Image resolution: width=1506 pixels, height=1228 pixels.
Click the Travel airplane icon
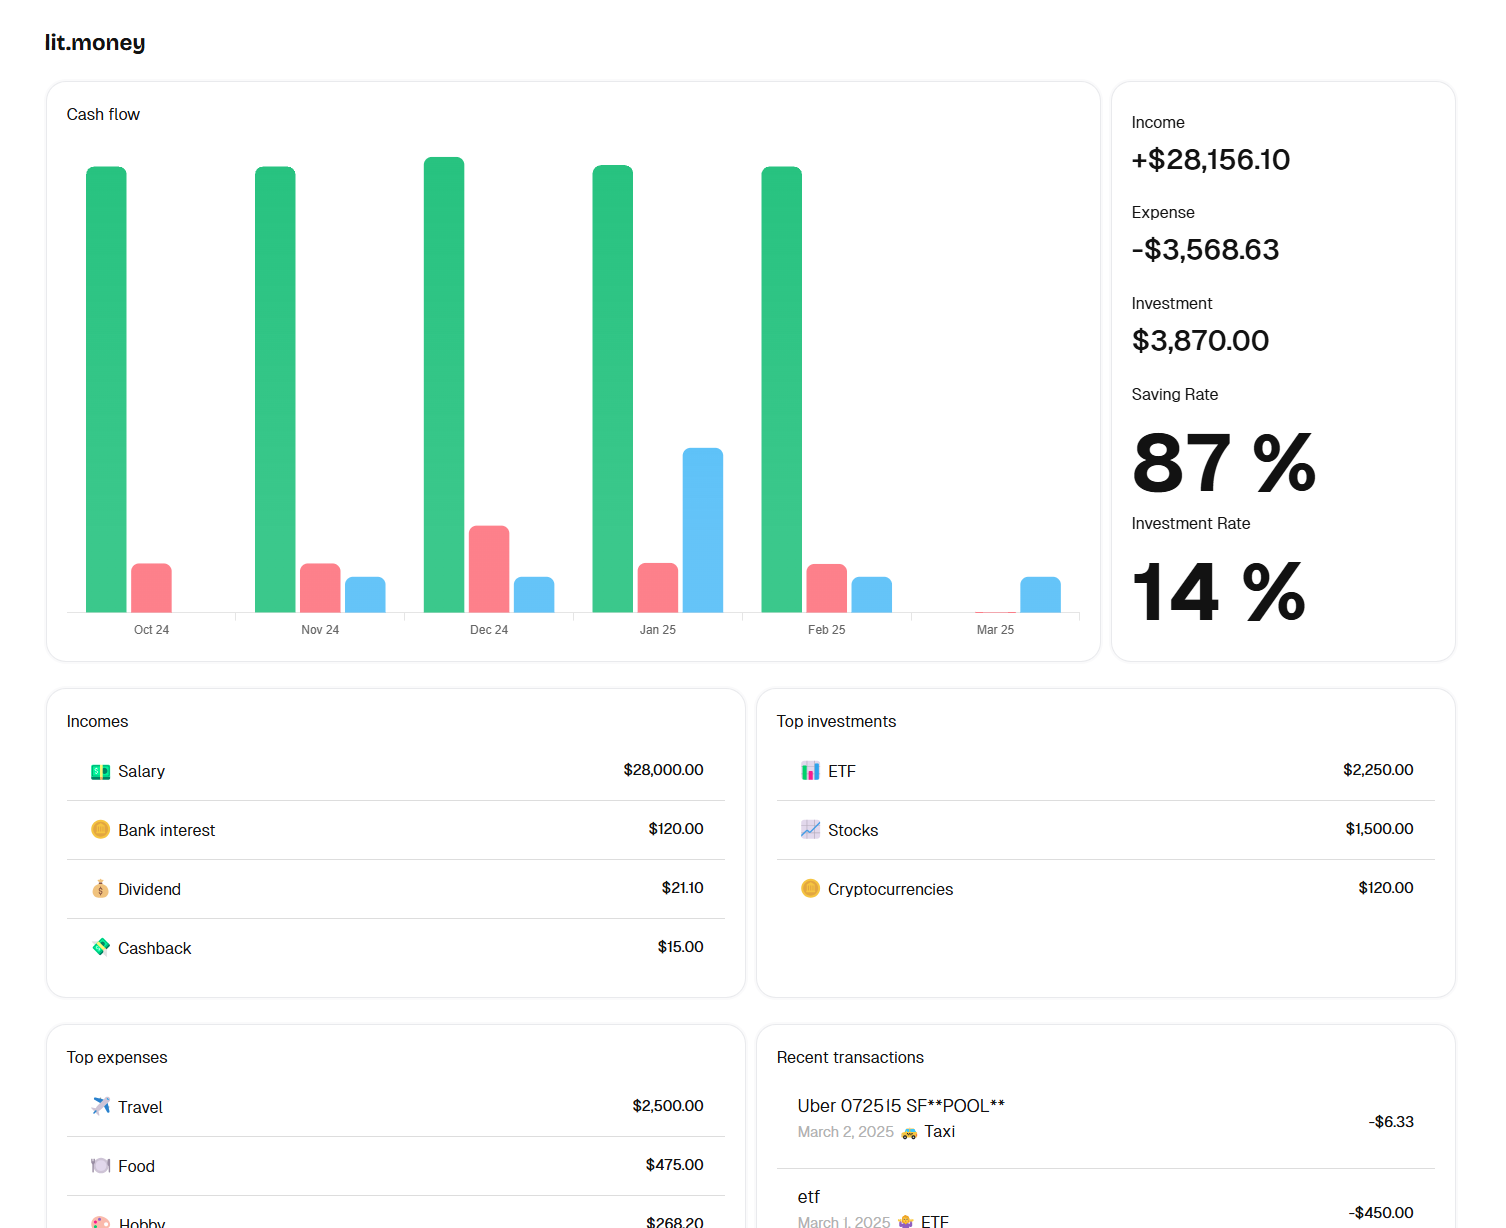coord(100,1106)
